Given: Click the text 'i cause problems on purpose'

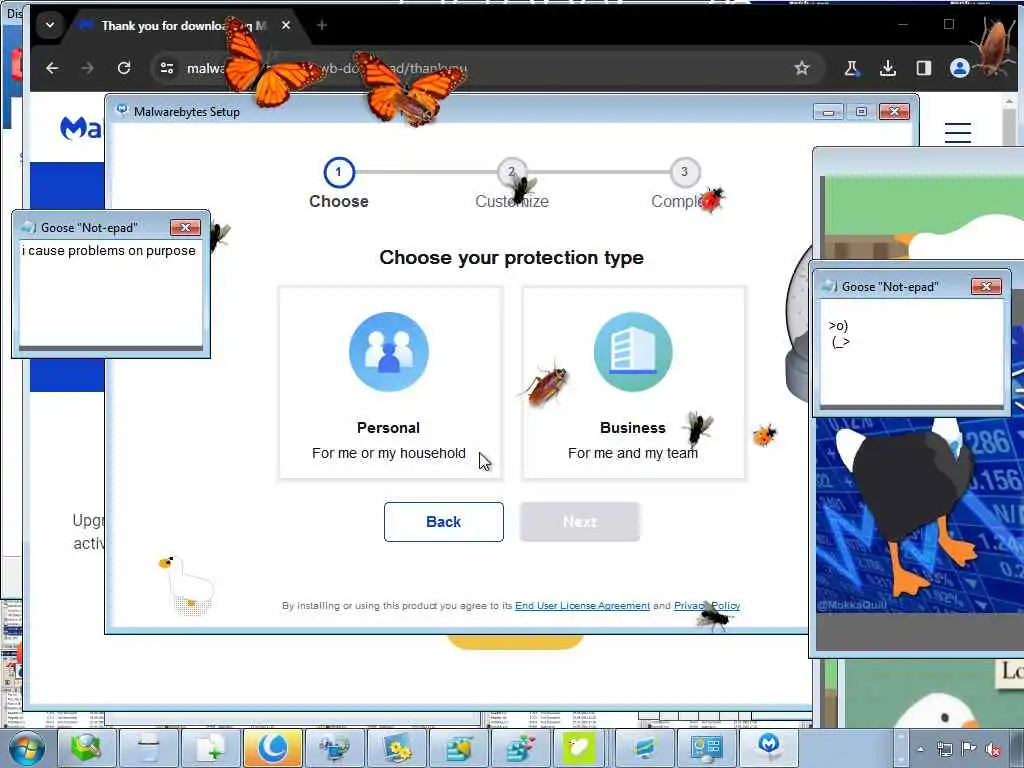Looking at the screenshot, I should click(109, 251).
